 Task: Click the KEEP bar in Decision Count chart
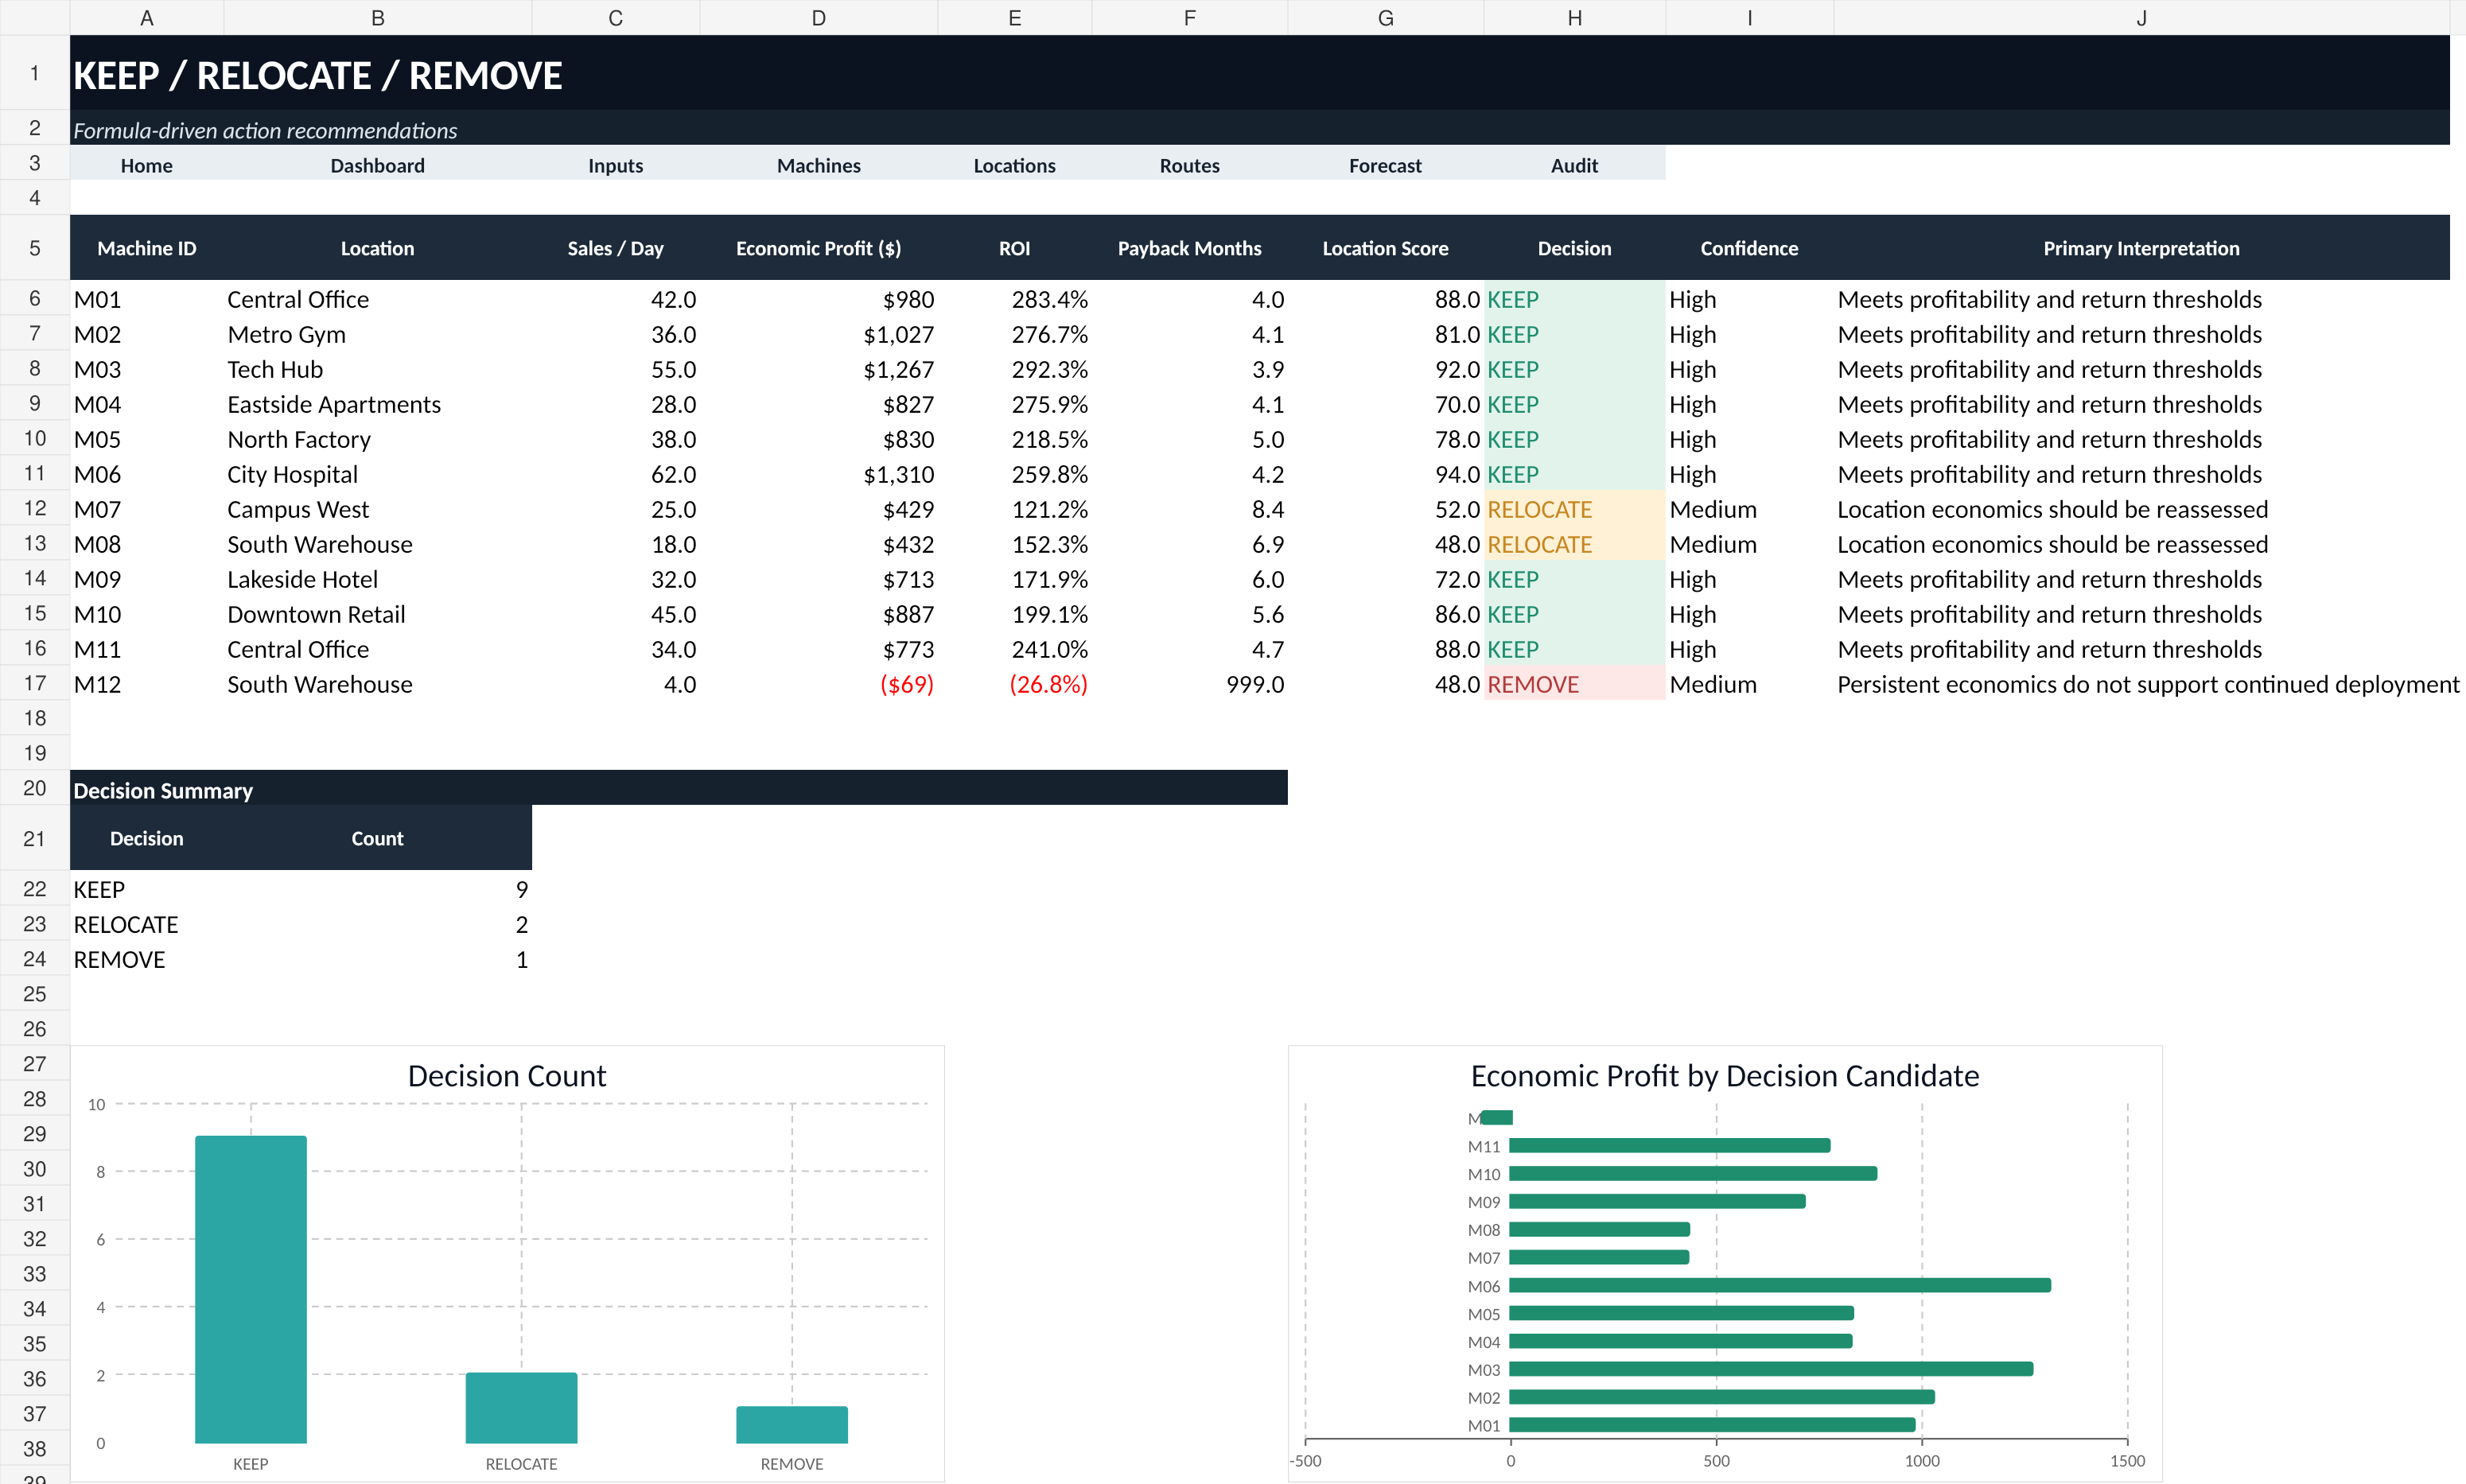click(250, 1289)
